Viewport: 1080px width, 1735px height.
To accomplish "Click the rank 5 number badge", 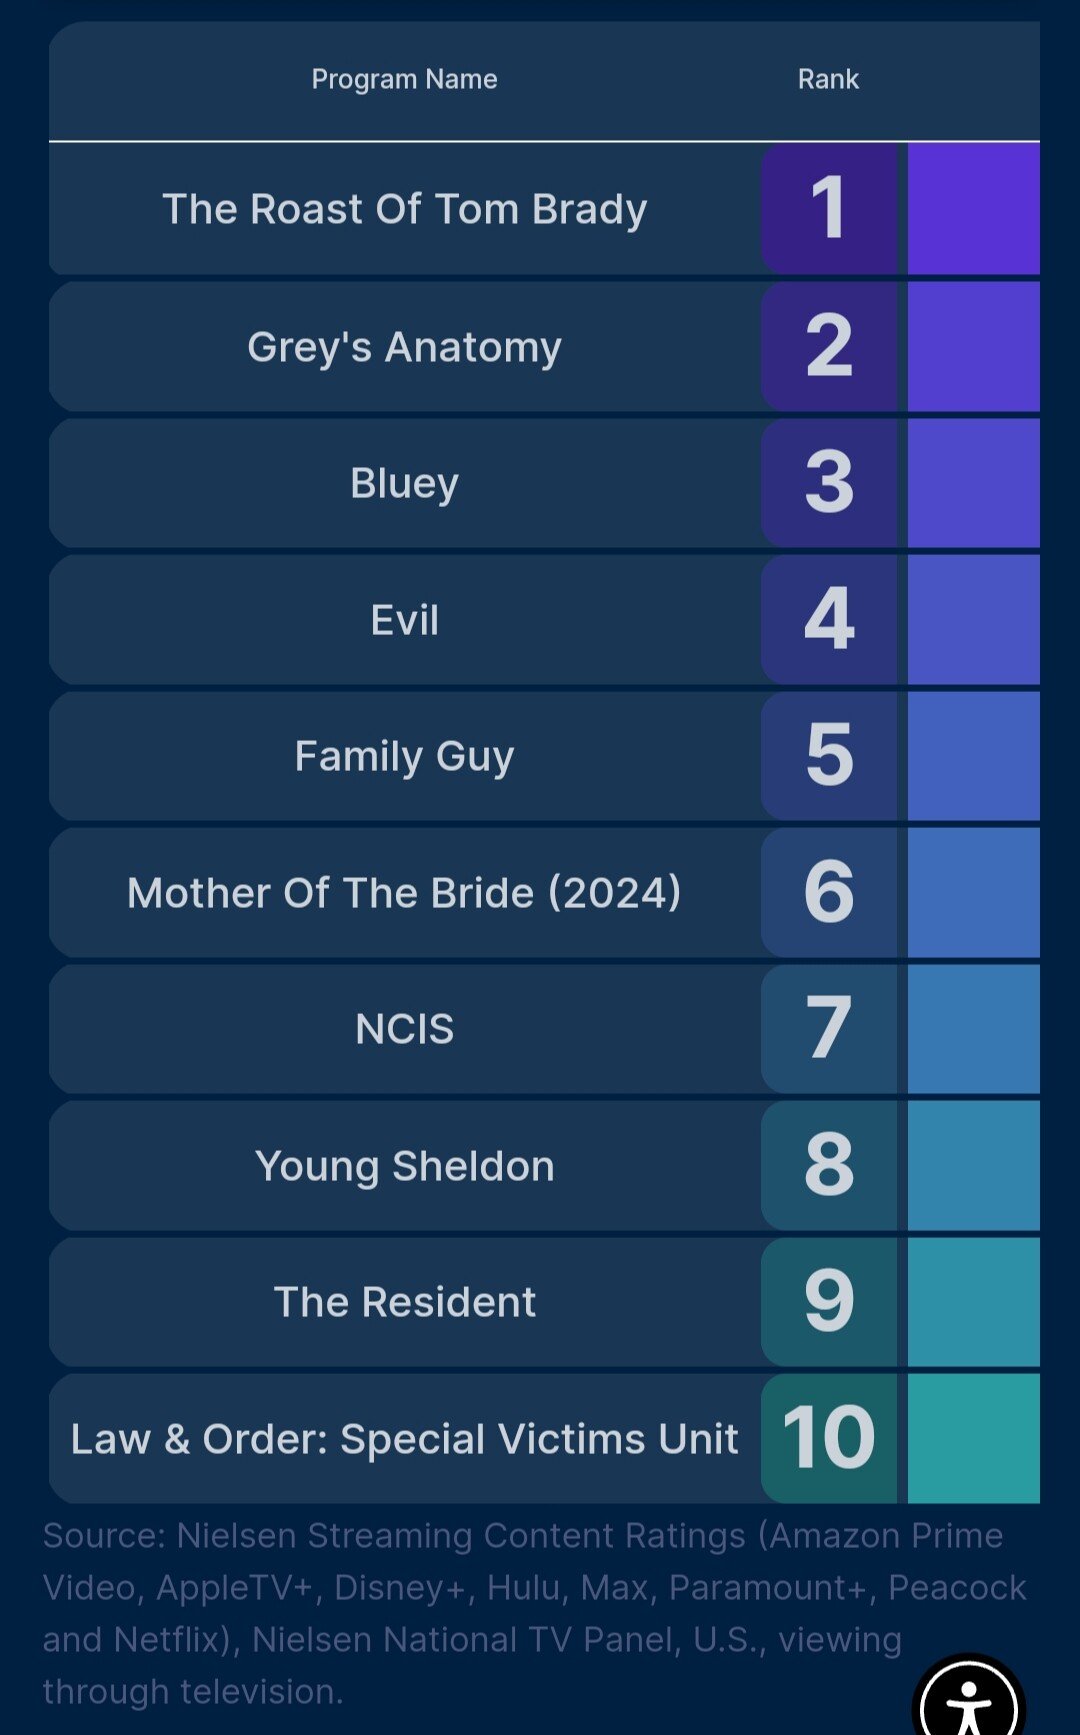I will click(x=830, y=756).
